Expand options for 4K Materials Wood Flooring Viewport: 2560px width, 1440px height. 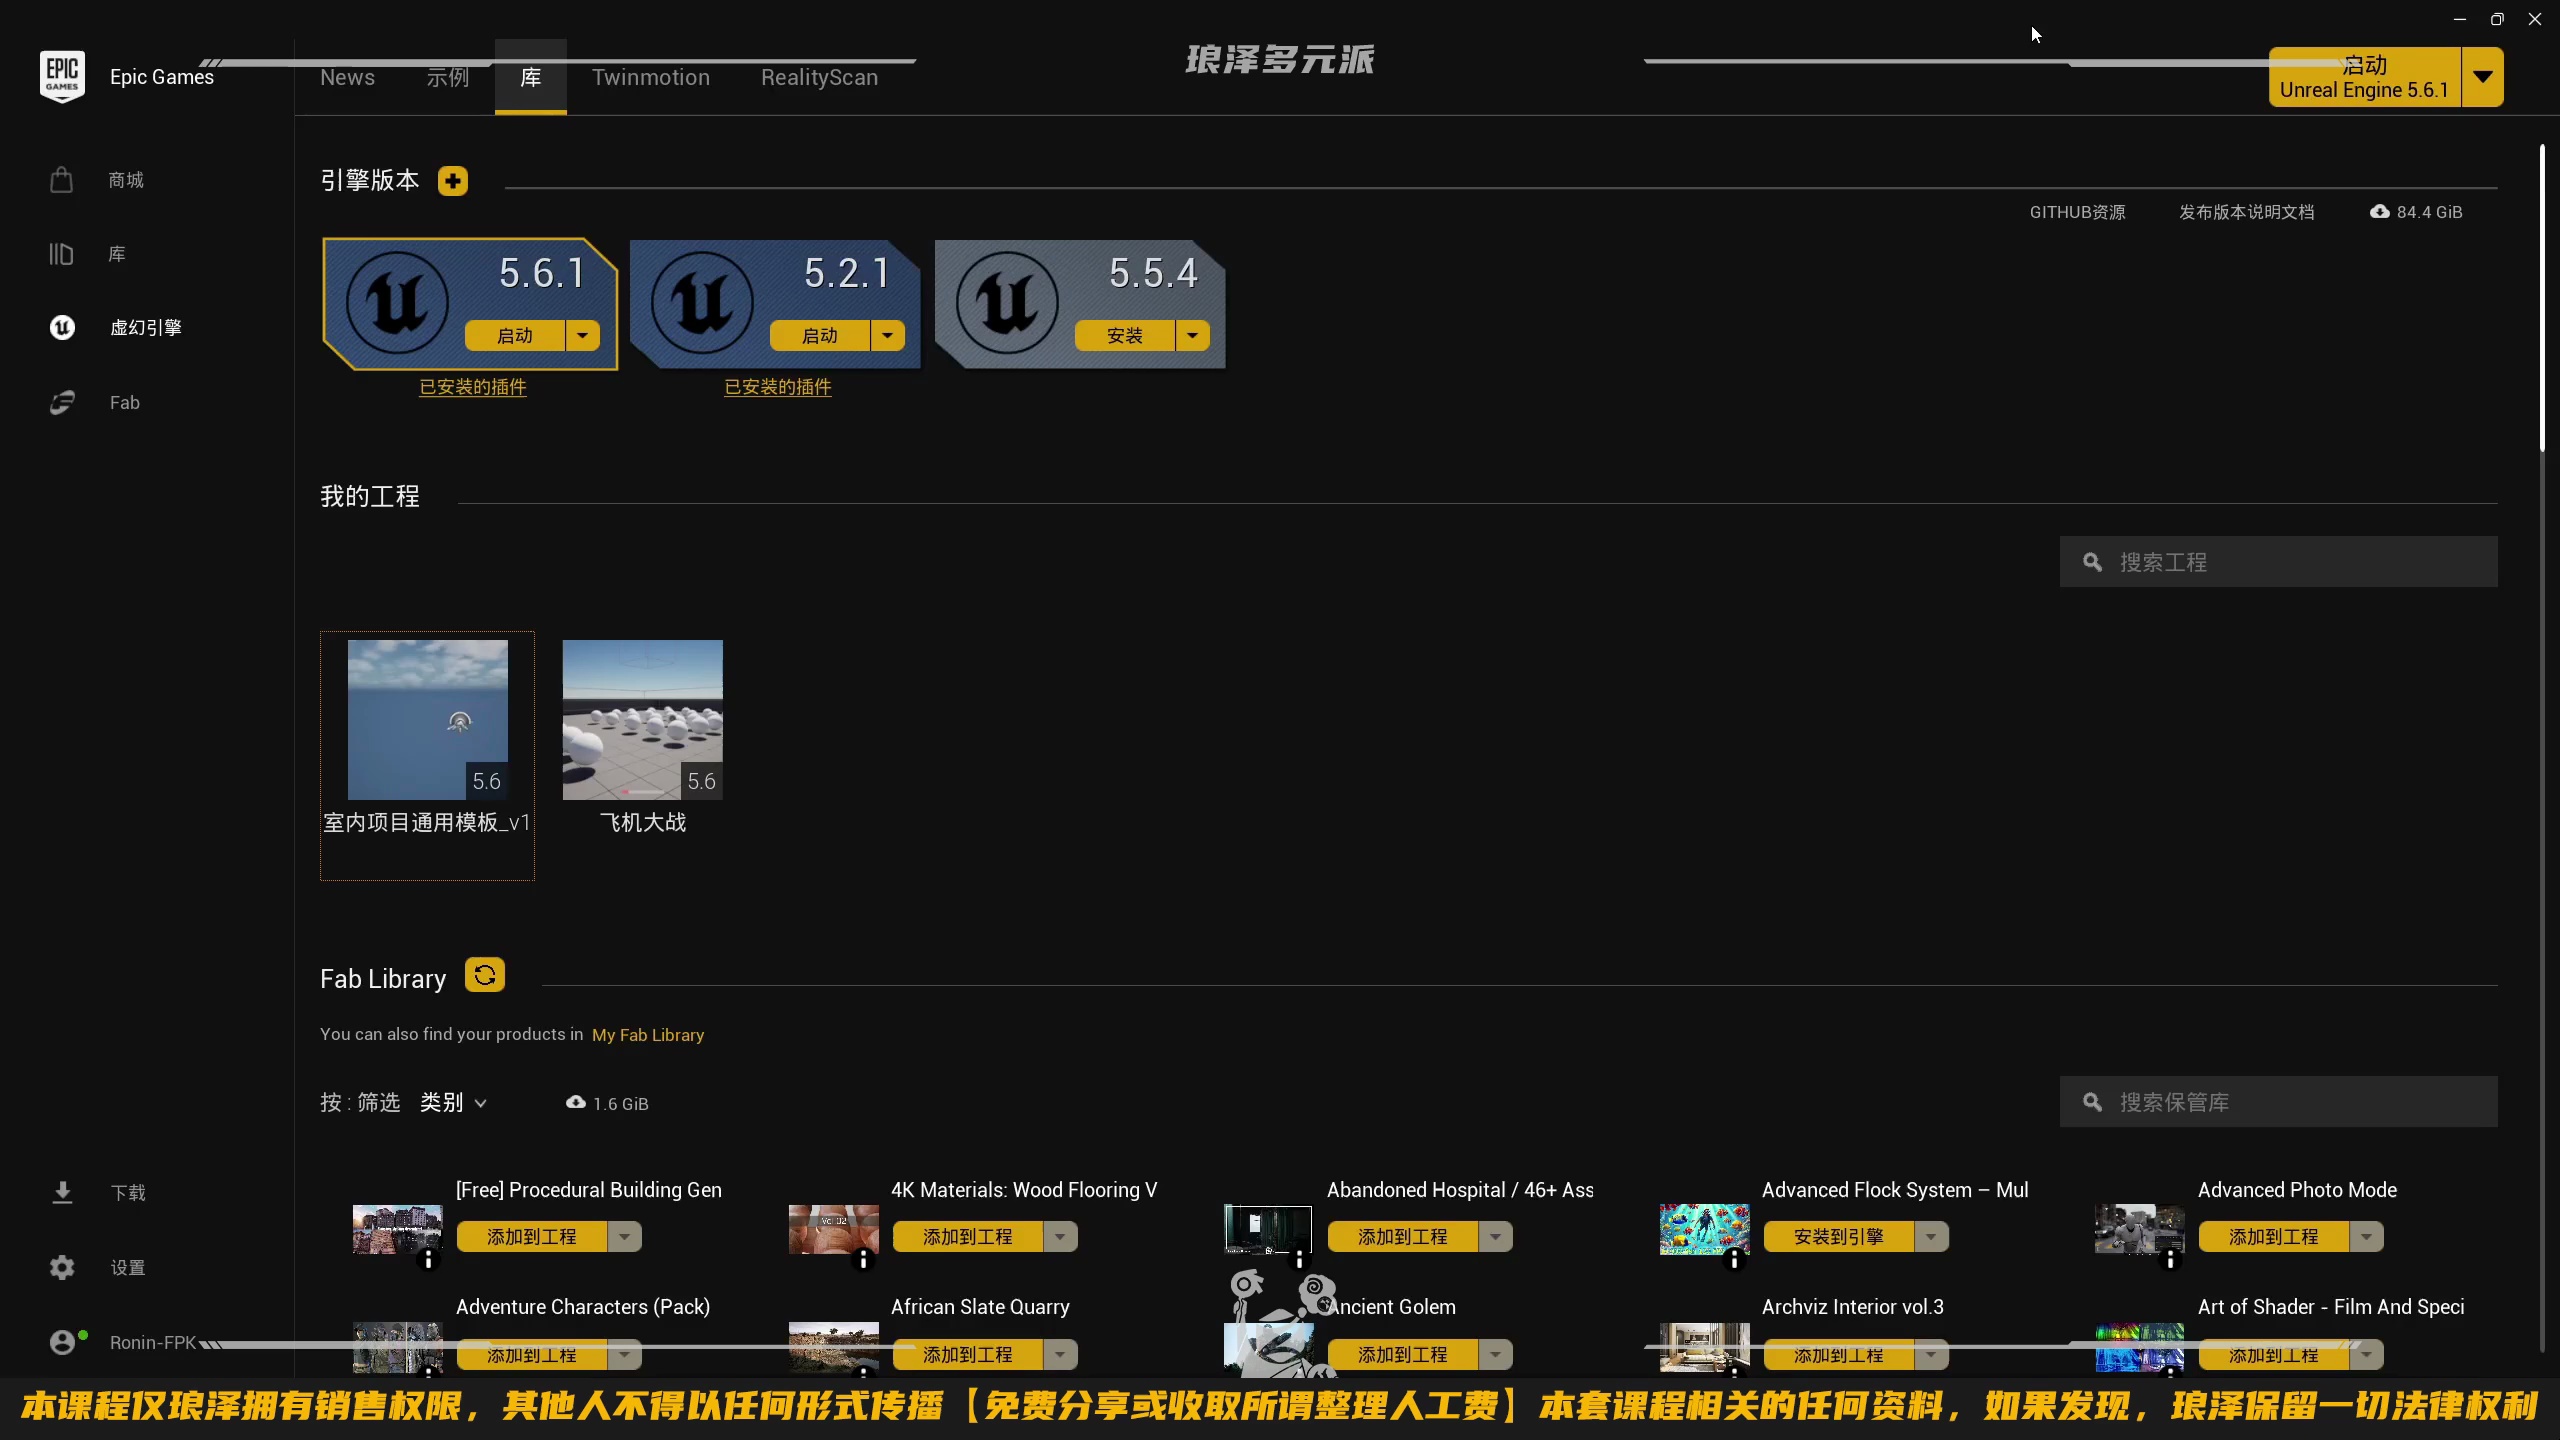coord(1060,1237)
